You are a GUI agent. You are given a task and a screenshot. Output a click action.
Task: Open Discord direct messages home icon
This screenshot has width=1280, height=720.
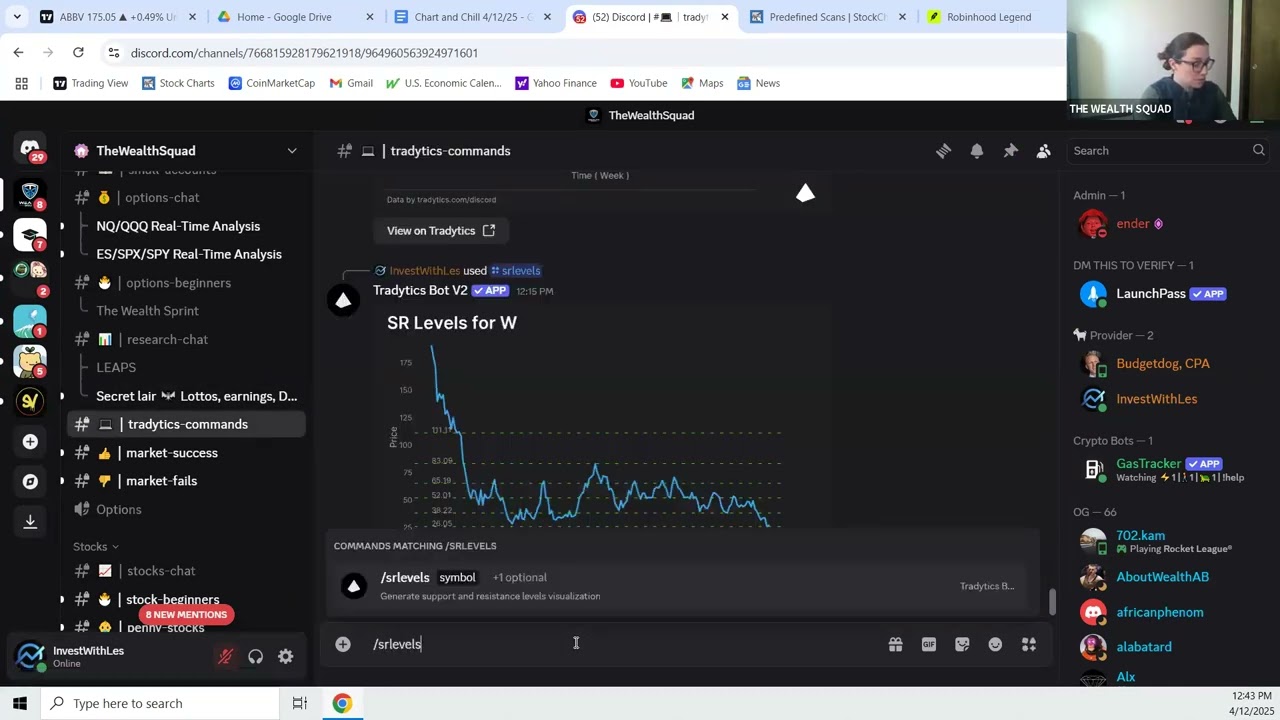click(x=30, y=149)
